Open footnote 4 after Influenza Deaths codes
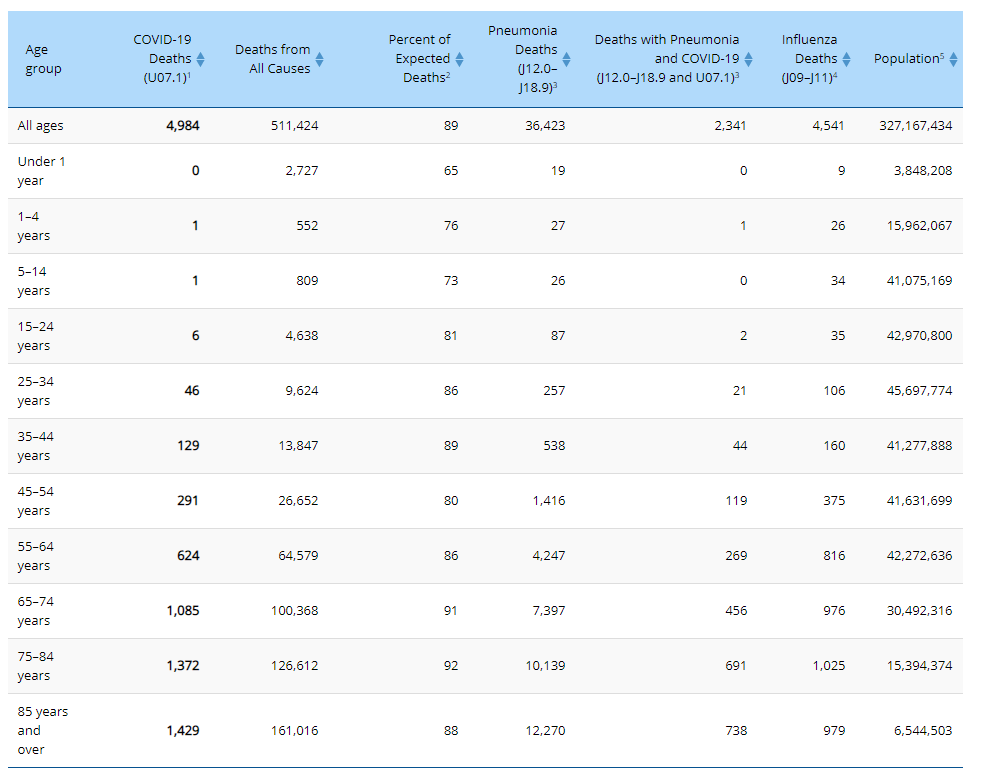992x775 pixels. point(836,76)
